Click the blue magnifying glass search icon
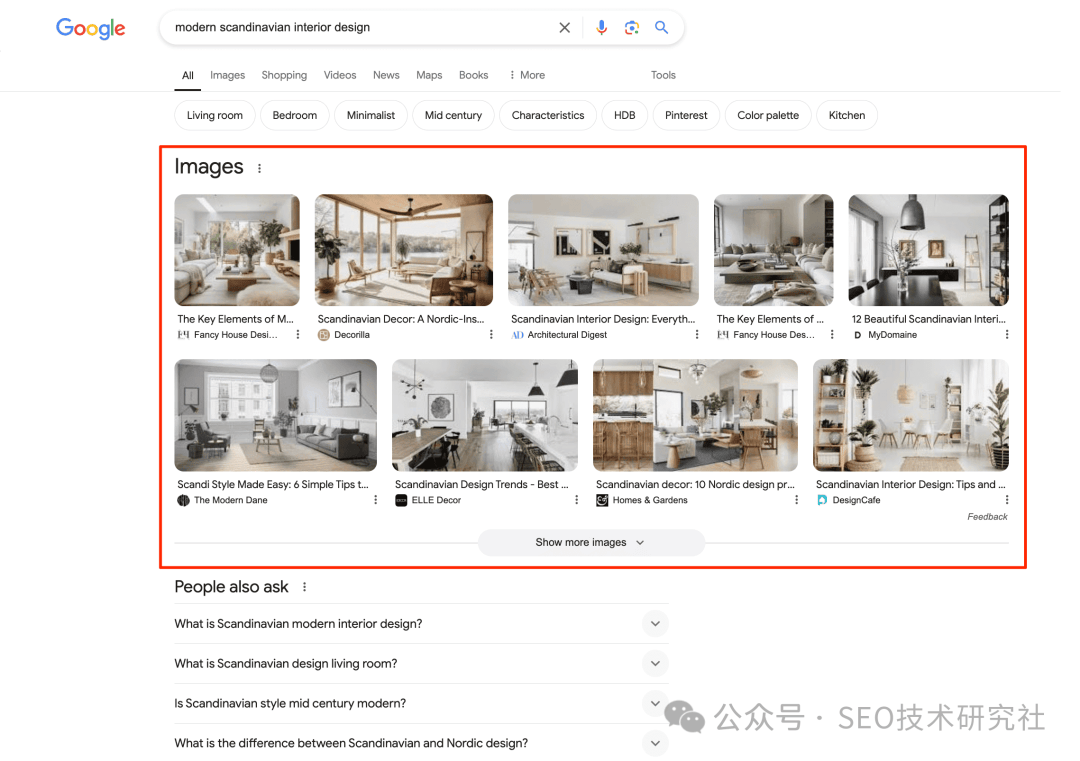The width and height of the screenshot is (1080, 761). 661,27
